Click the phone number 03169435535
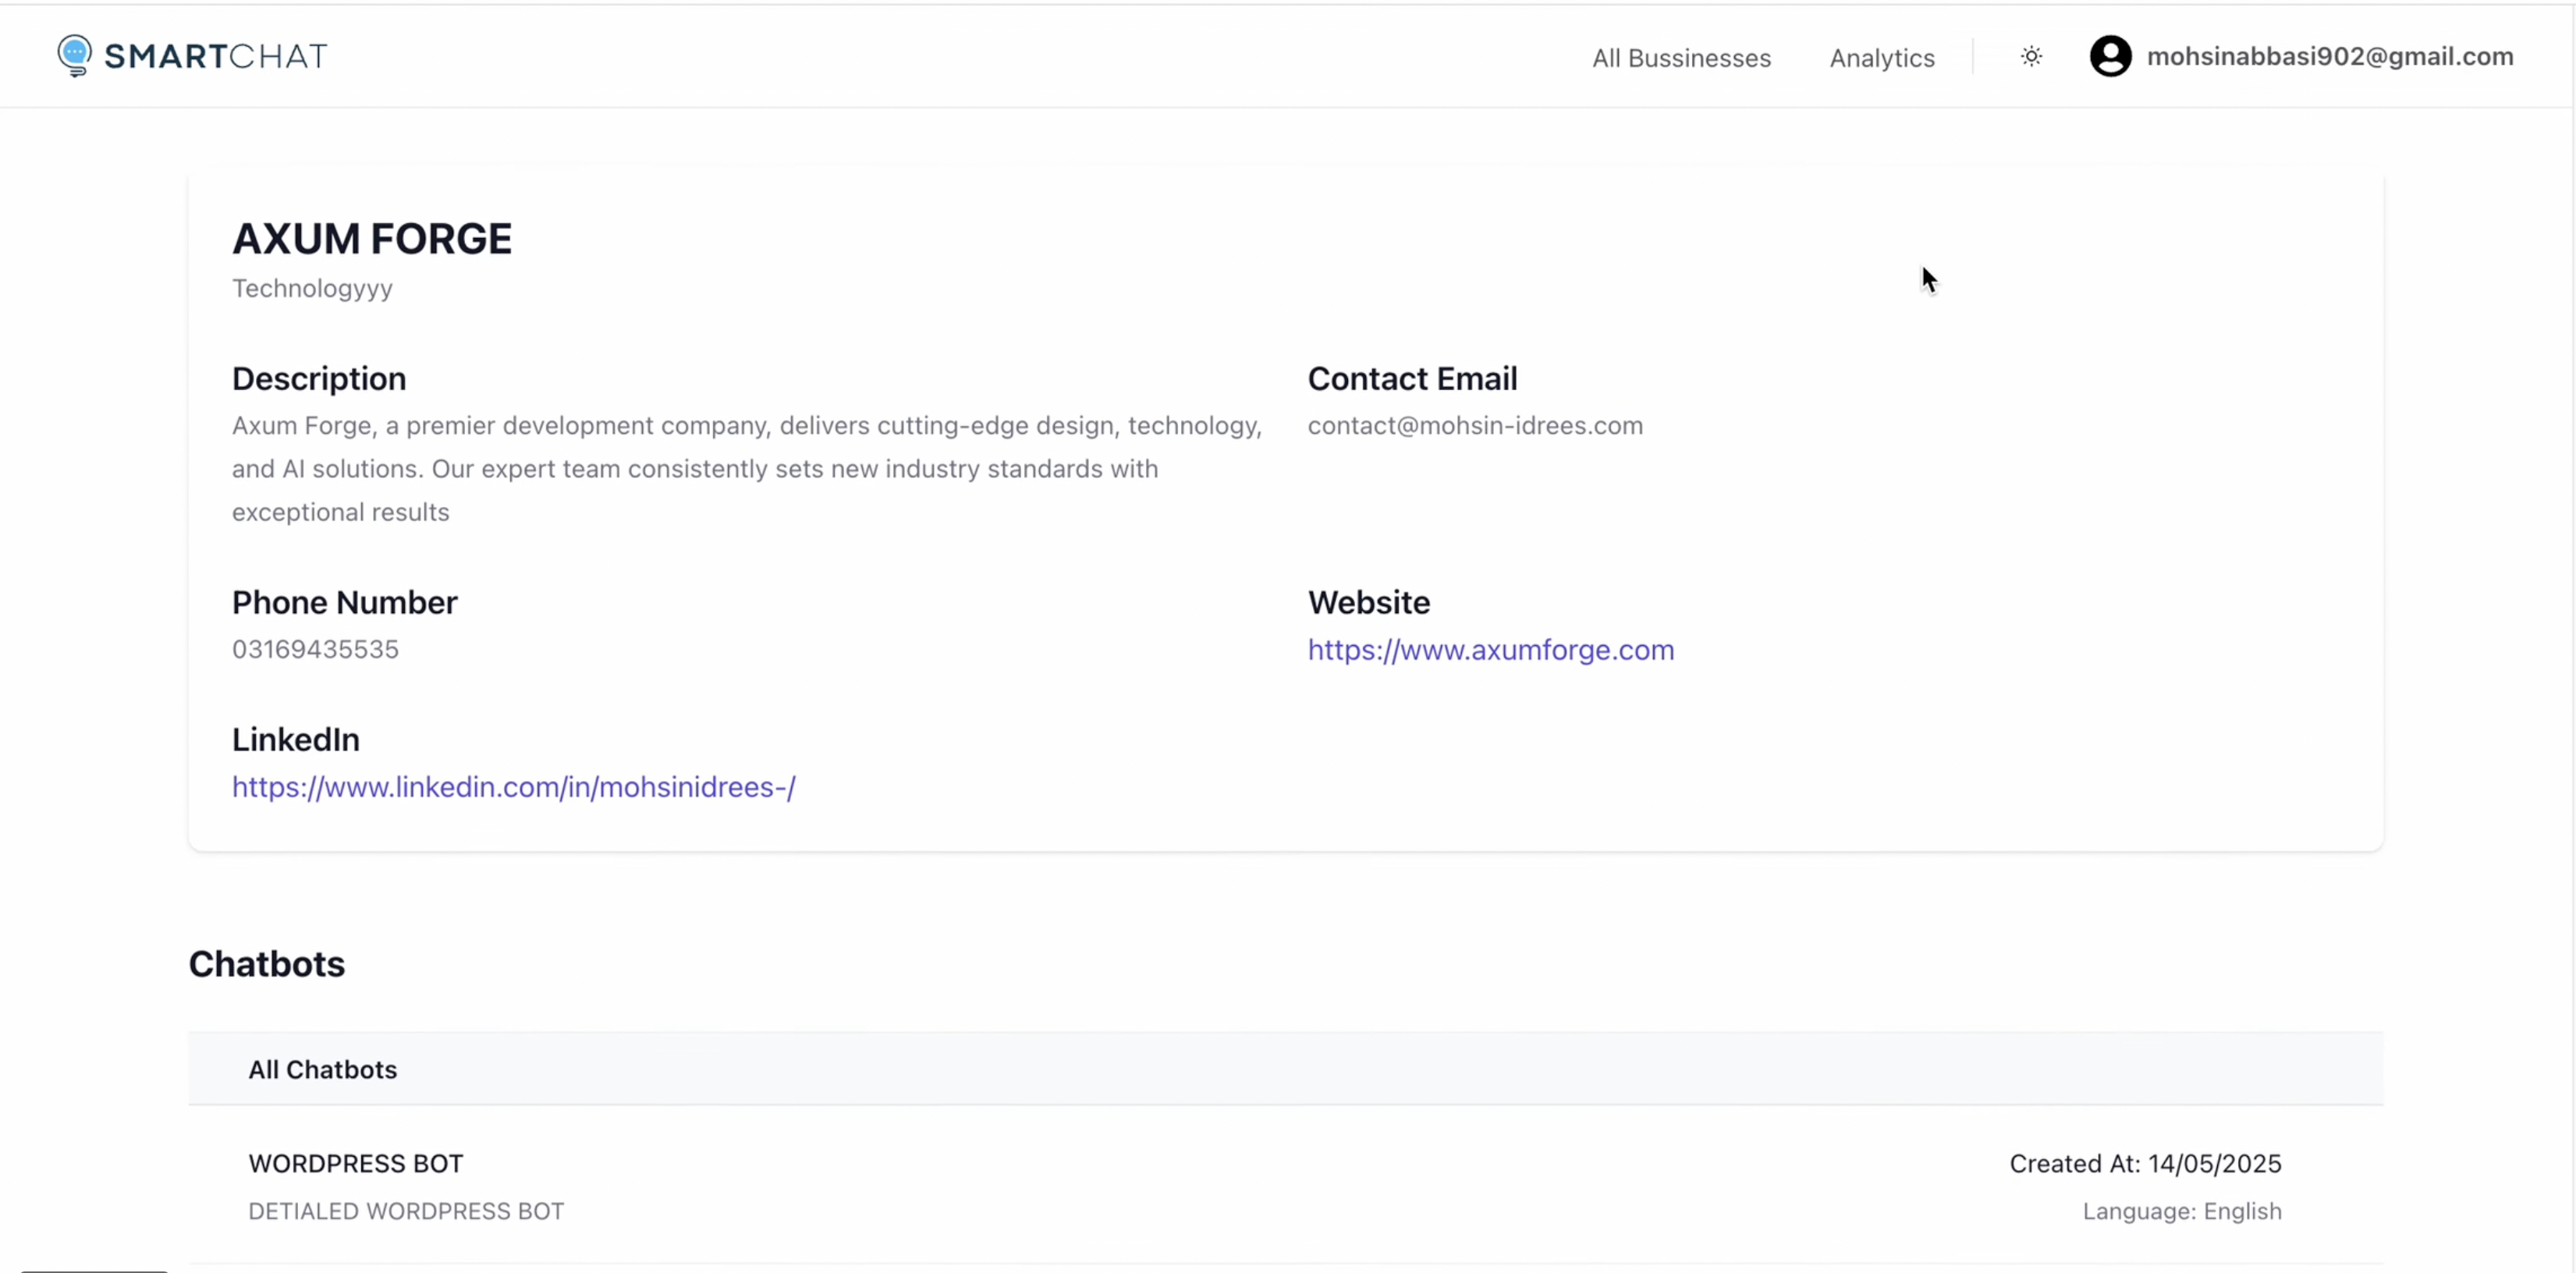The image size is (2576, 1273). pos(315,650)
